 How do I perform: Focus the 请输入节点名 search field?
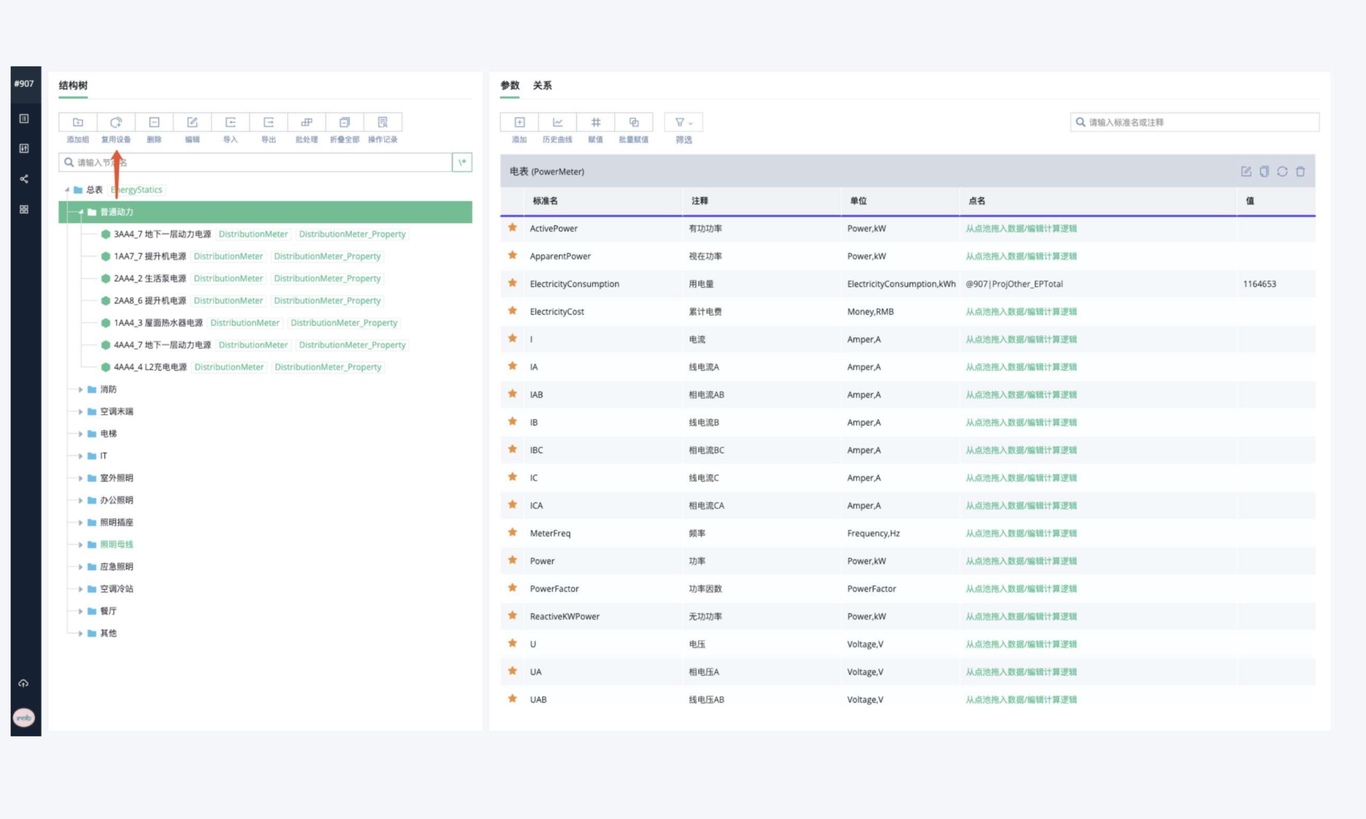[255, 162]
